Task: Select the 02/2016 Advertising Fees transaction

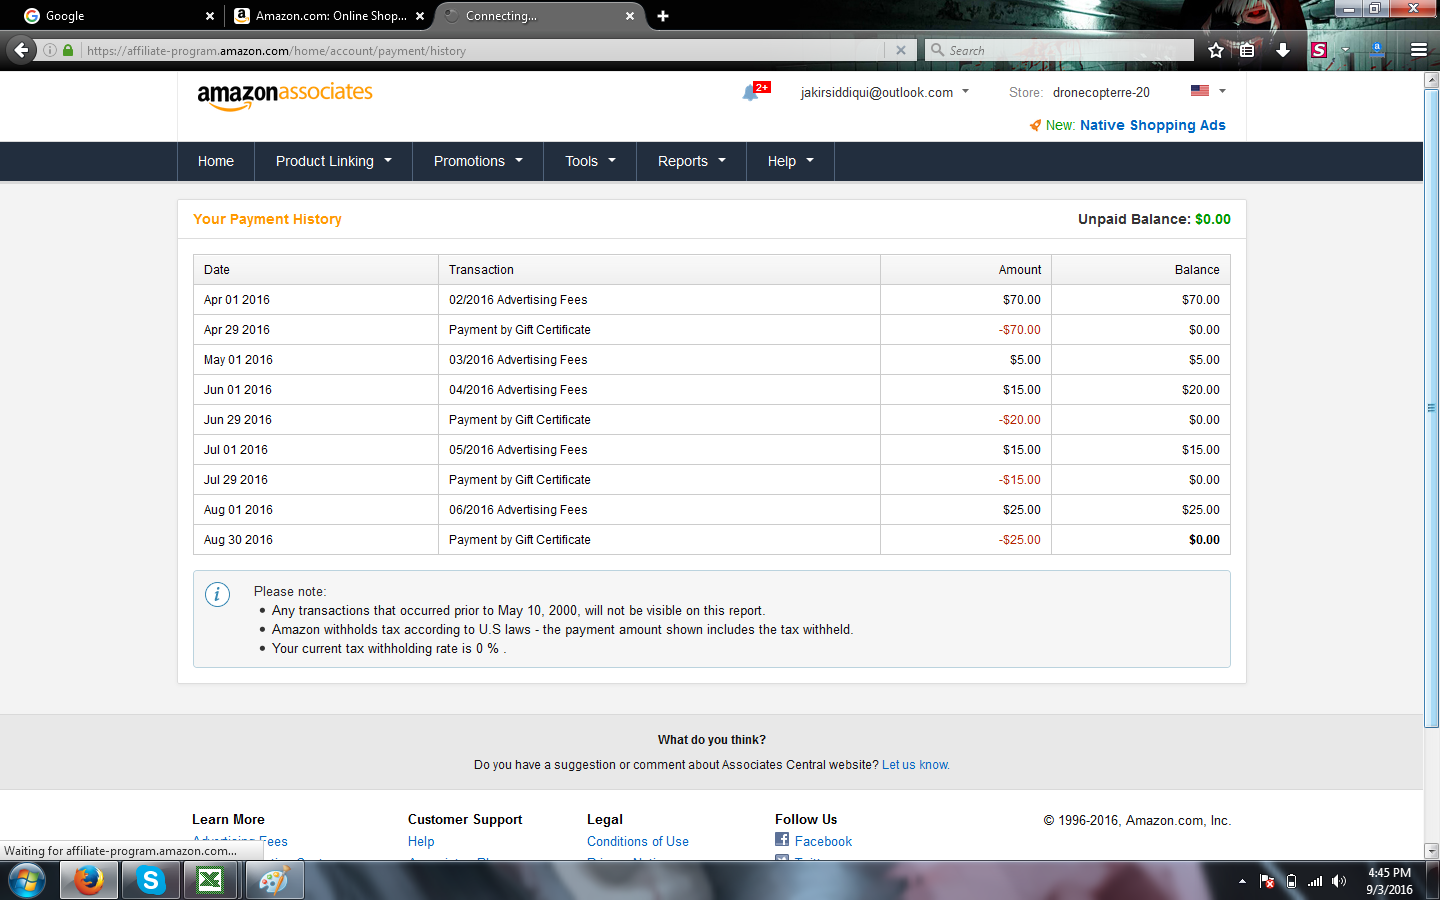Action: [x=518, y=300]
